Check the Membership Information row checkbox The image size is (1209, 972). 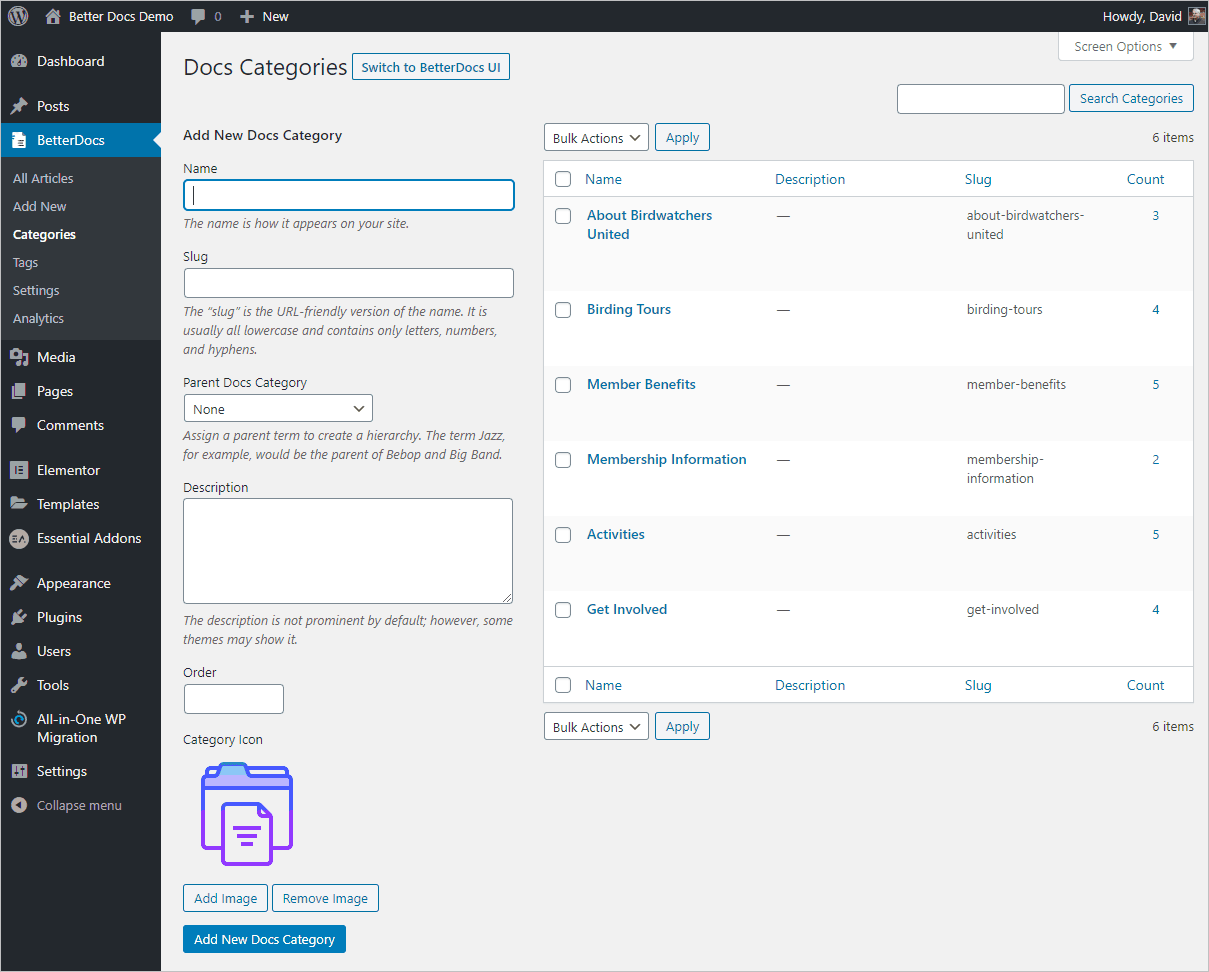coord(563,460)
